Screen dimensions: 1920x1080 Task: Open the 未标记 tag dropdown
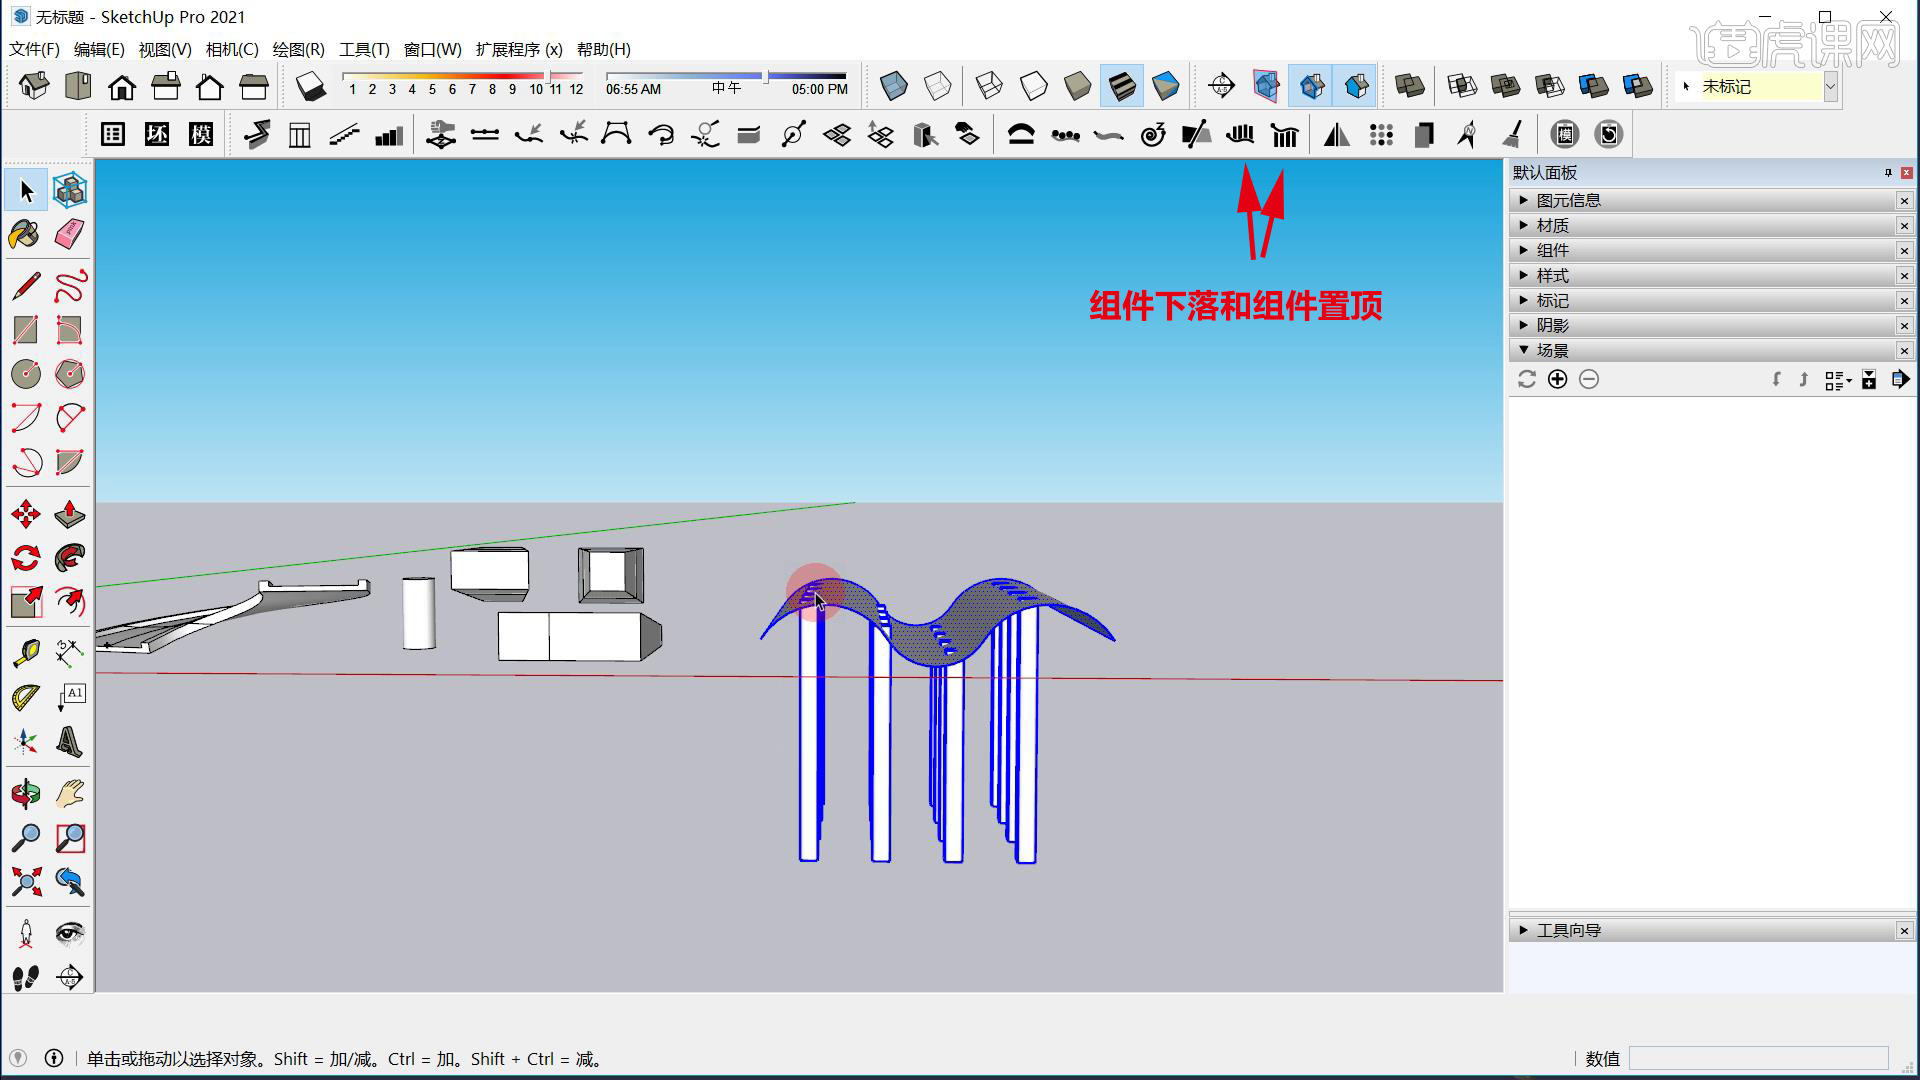[x=1830, y=87]
